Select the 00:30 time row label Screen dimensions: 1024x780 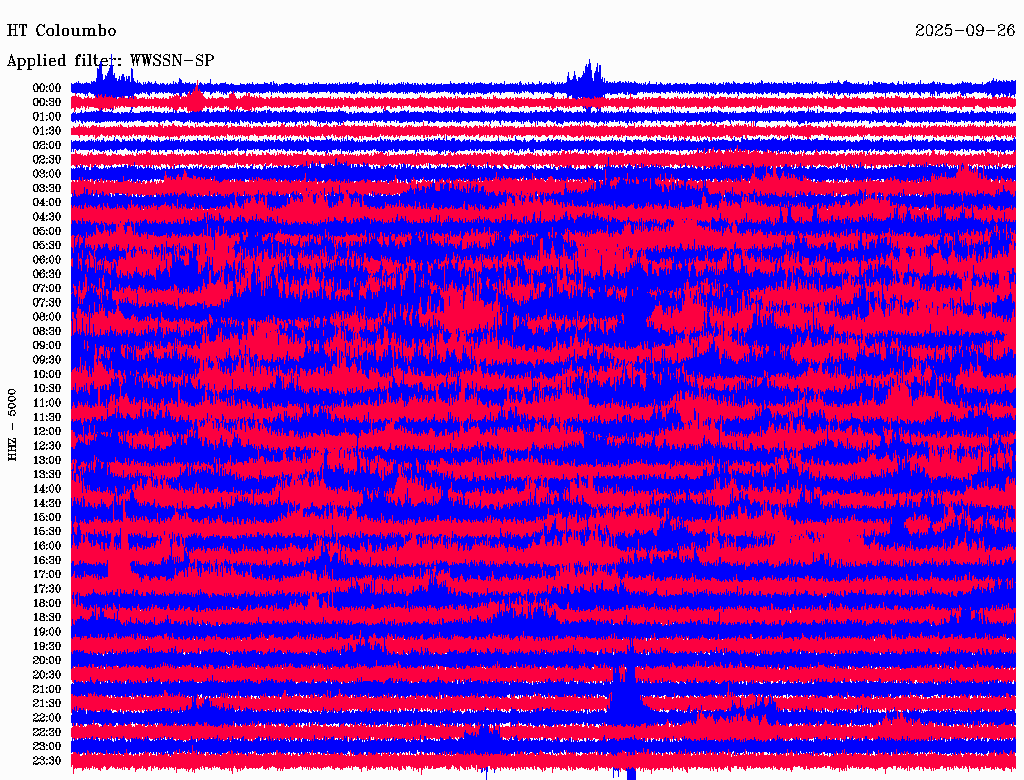(x=47, y=102)
